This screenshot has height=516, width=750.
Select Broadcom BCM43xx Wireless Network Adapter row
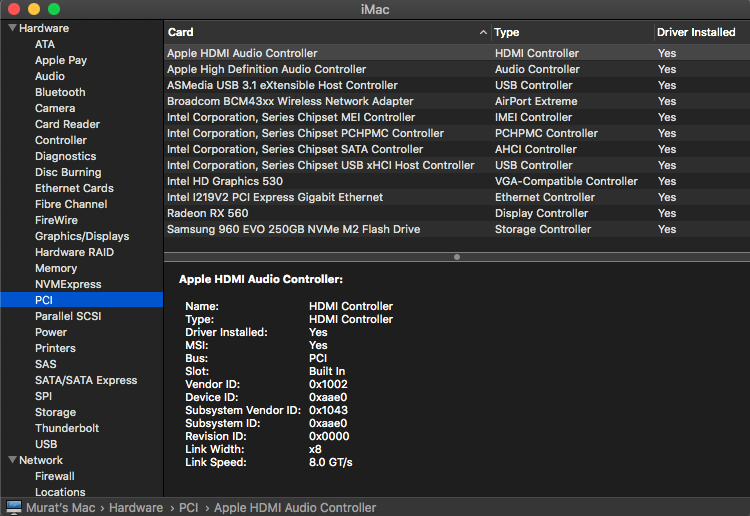point(457,101)
